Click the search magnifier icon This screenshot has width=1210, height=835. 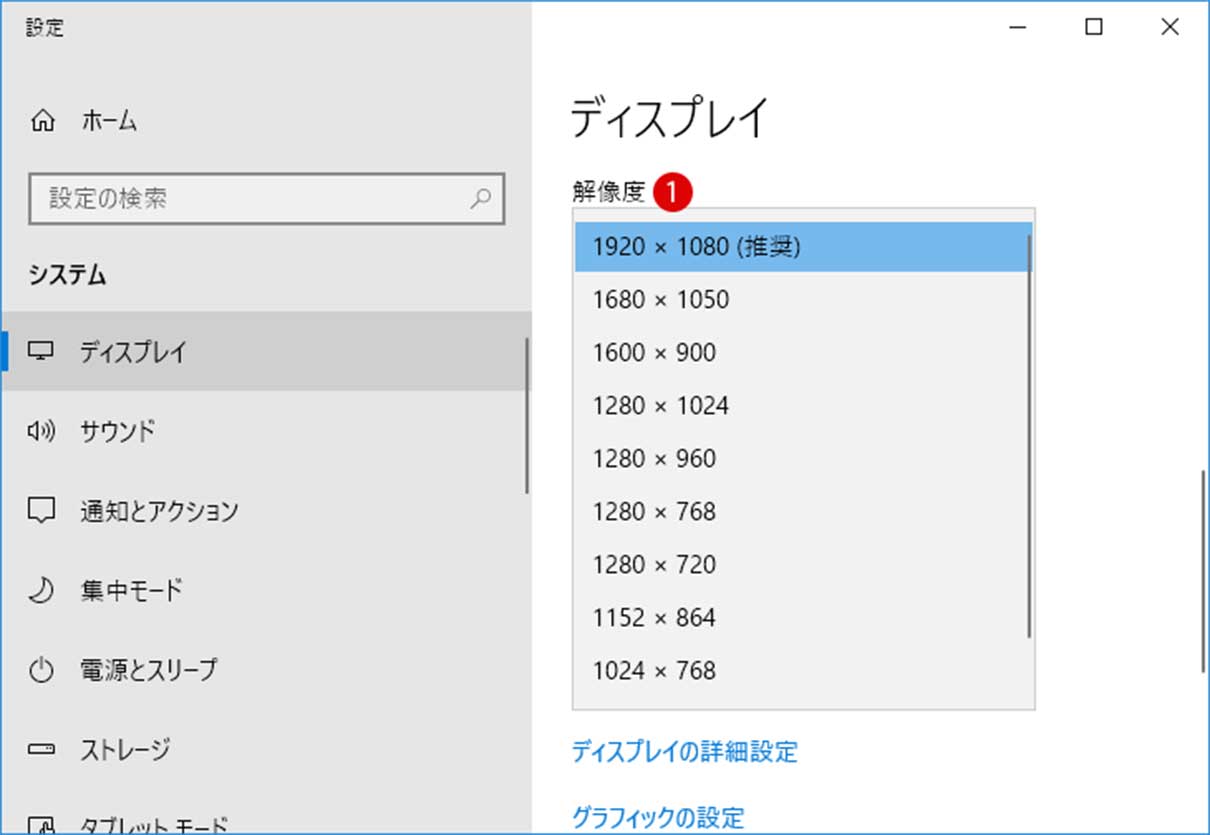(480, 198)
